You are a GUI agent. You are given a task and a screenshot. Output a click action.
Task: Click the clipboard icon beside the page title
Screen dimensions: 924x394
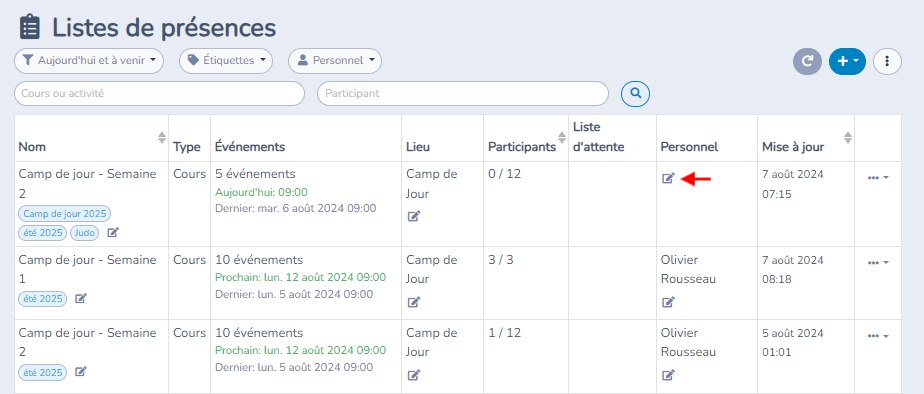[29, 27]
